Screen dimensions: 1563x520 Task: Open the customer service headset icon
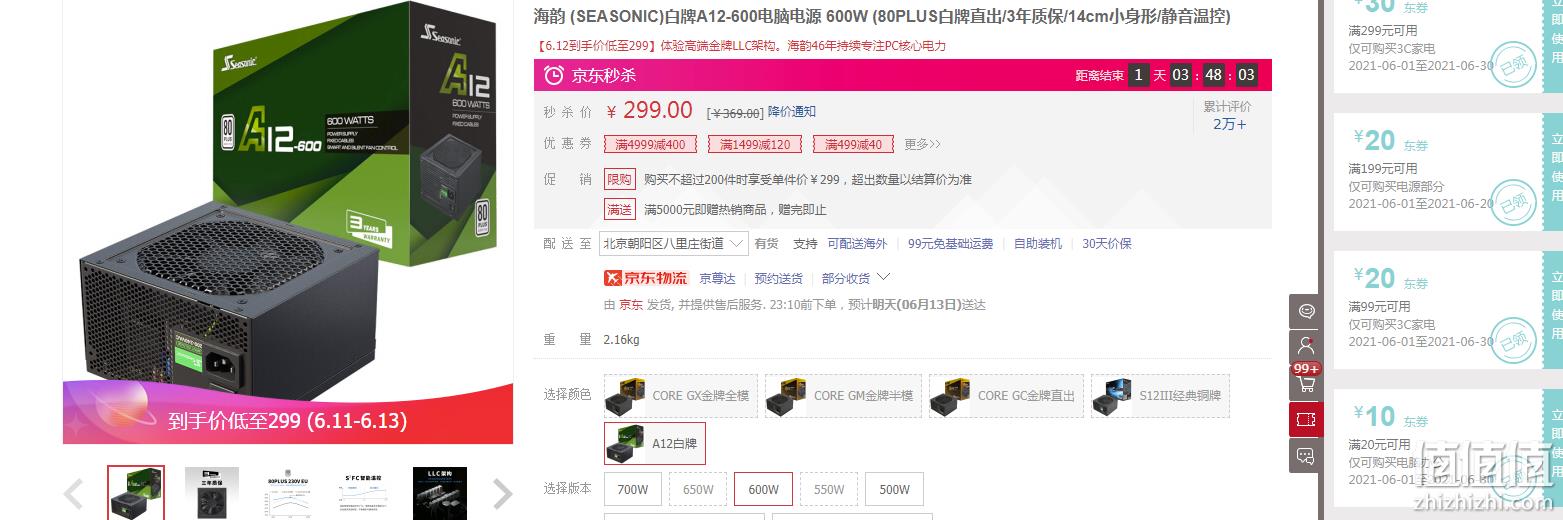point(1306,311)
